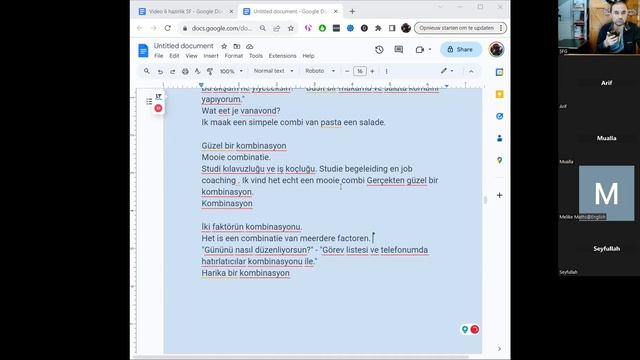Switch to Video 6 hazirlik tab

click(x=186, y=11)
